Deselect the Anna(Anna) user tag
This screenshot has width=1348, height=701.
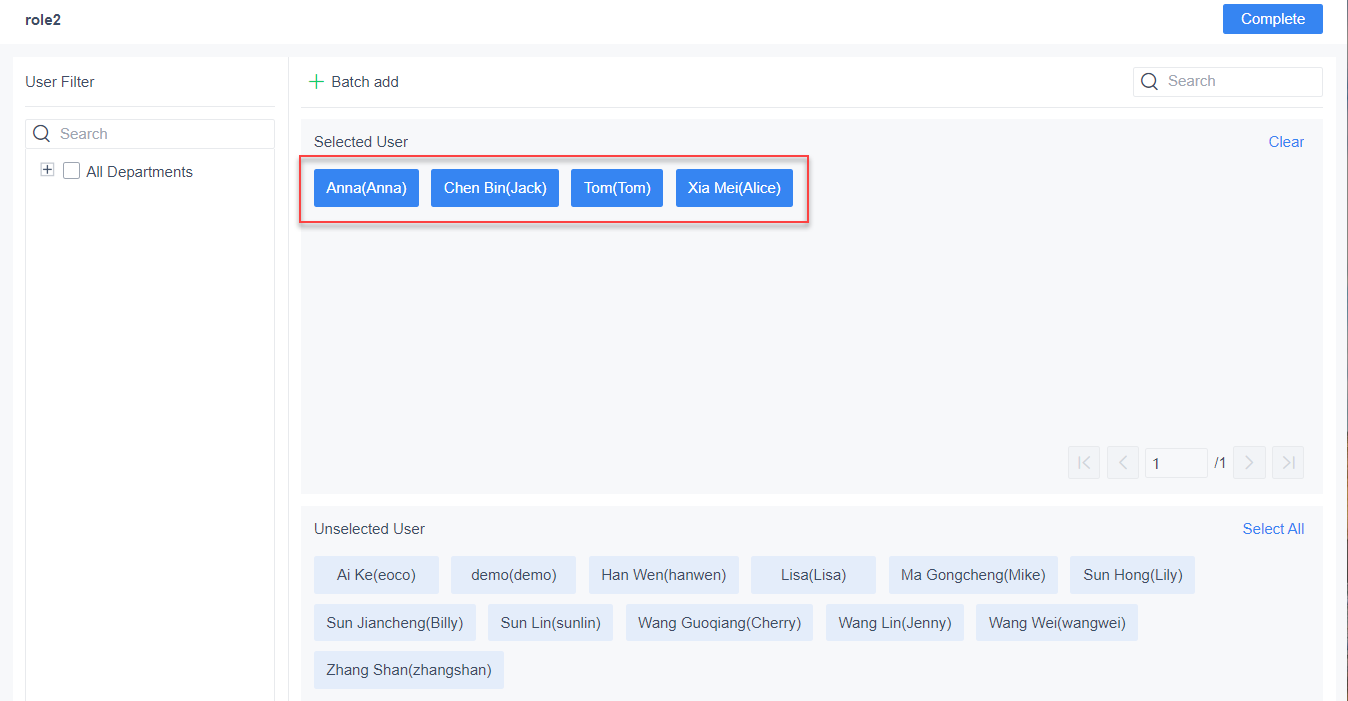point(366,188)
